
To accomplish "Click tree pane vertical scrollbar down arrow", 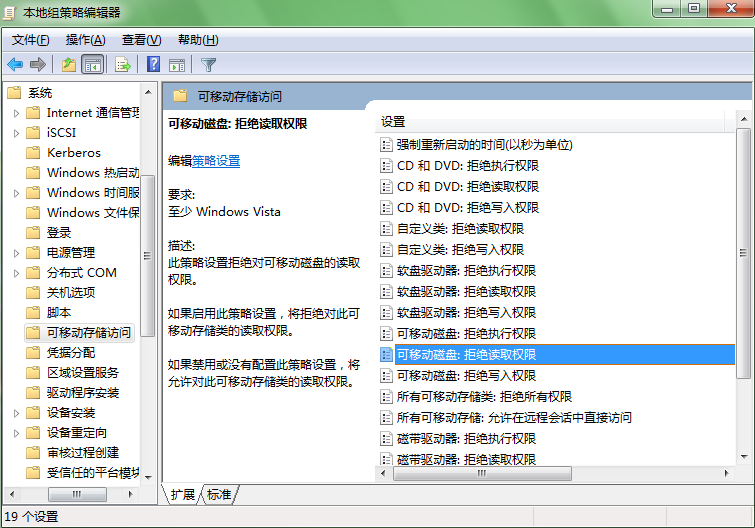I will [148, 477].
